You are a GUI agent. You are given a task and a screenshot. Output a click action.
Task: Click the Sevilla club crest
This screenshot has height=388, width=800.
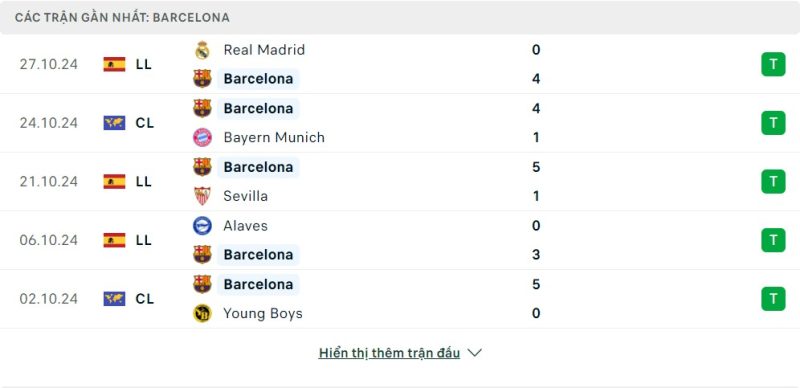click(202, 196)
